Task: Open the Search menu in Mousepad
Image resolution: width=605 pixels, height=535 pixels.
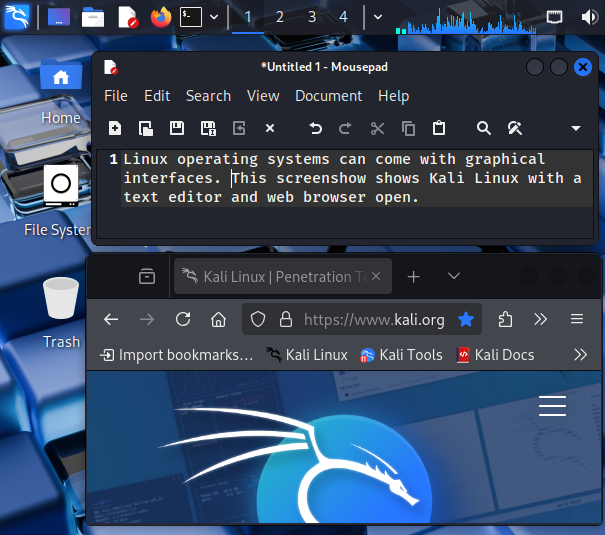Action: pos(208,96)
